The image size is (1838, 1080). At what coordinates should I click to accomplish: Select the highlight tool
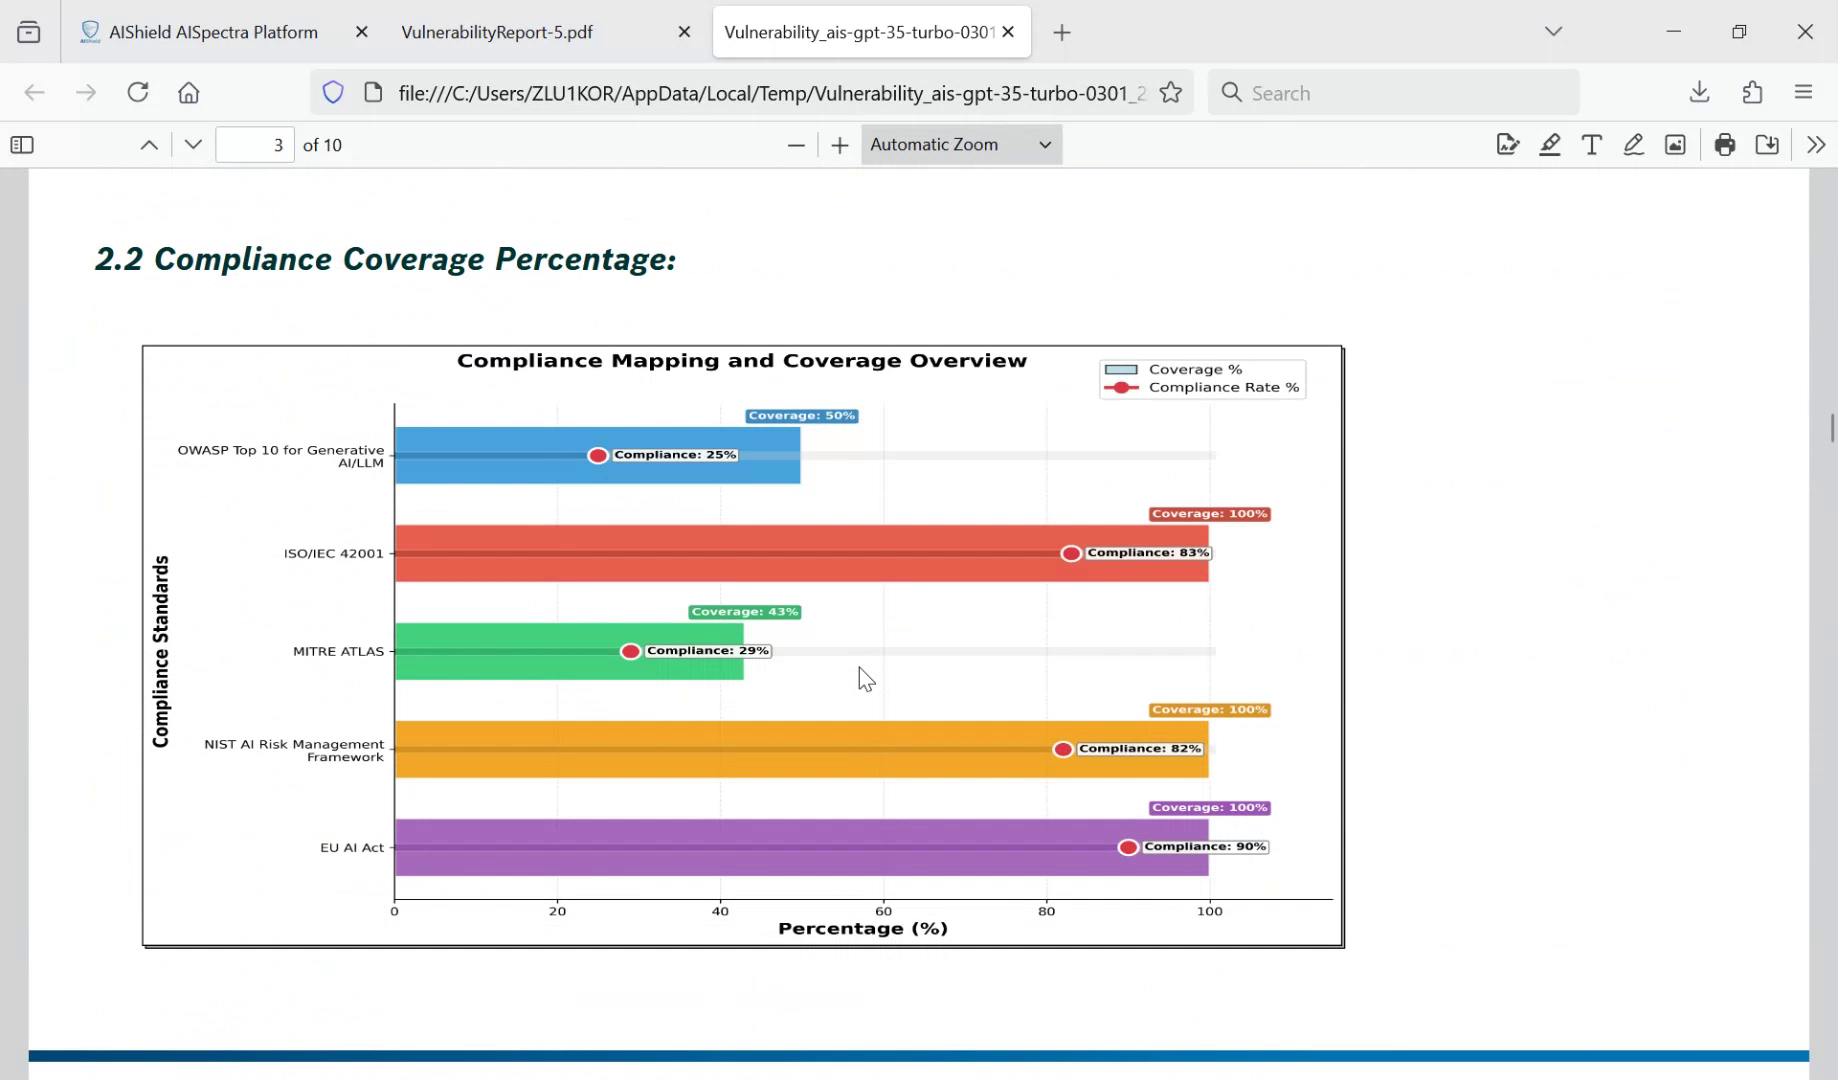click(x=1549, y=145)
